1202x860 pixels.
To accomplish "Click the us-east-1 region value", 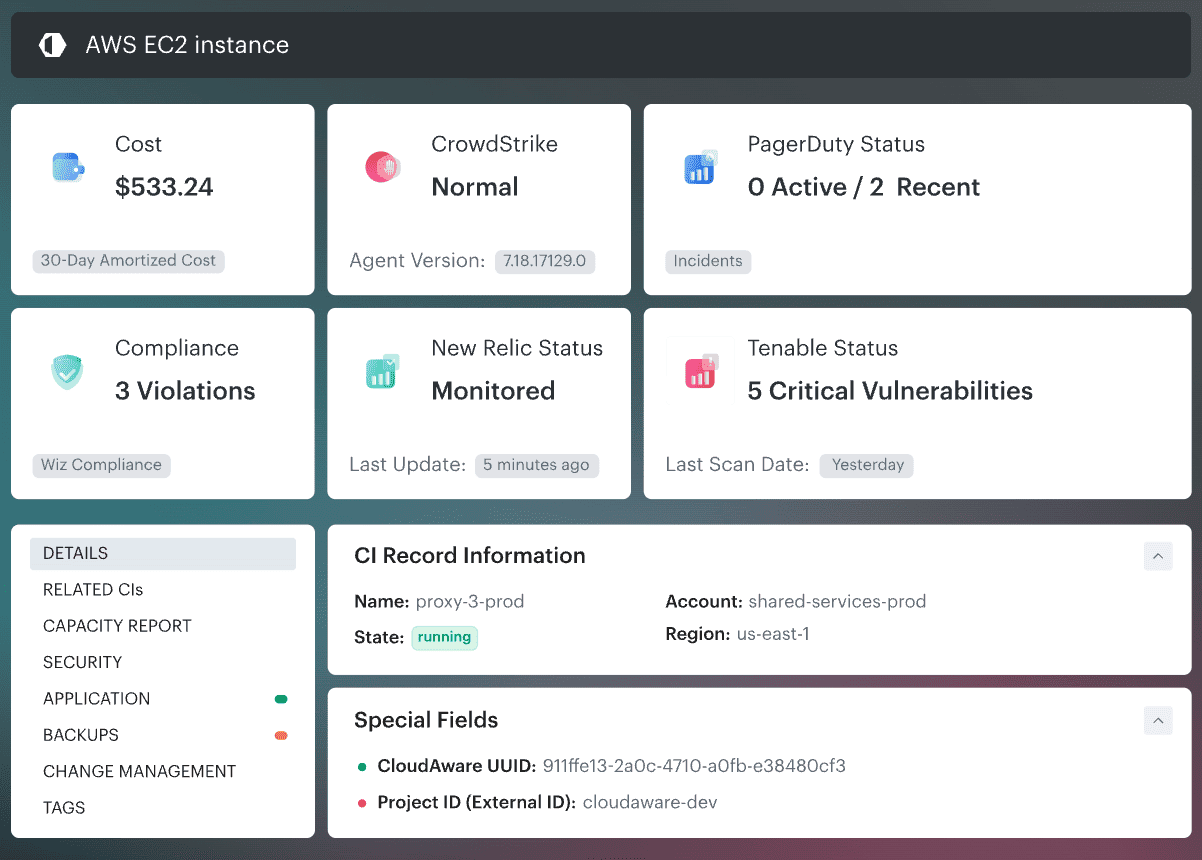I will (772, 634).
